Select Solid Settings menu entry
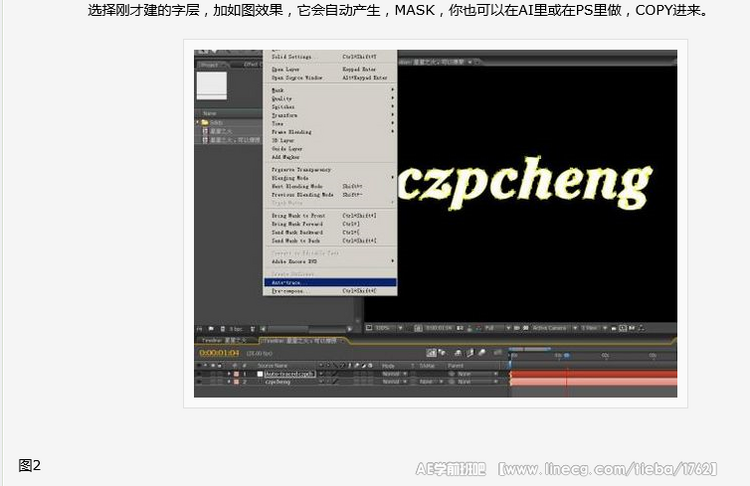This screenshot has height=486, width=750. (x=330, y=57)
